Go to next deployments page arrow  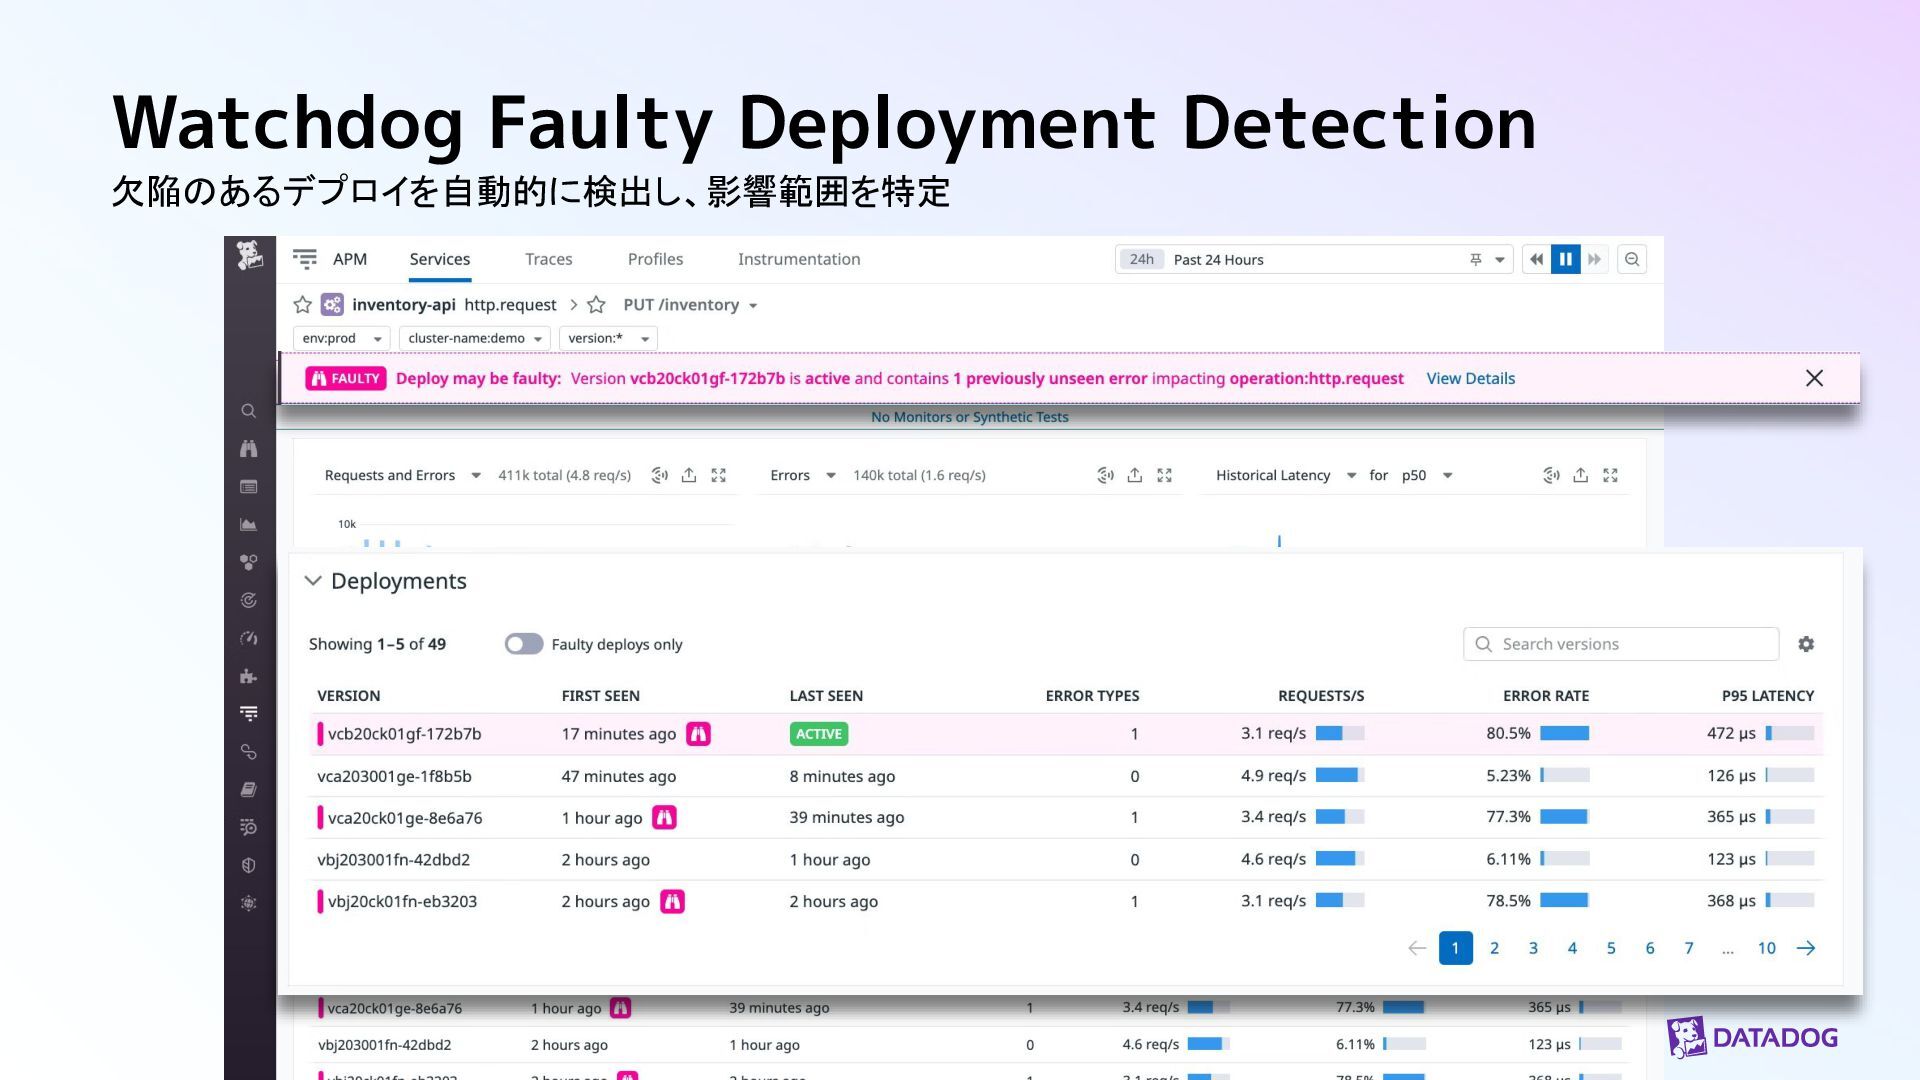[x=1805, y=948]
